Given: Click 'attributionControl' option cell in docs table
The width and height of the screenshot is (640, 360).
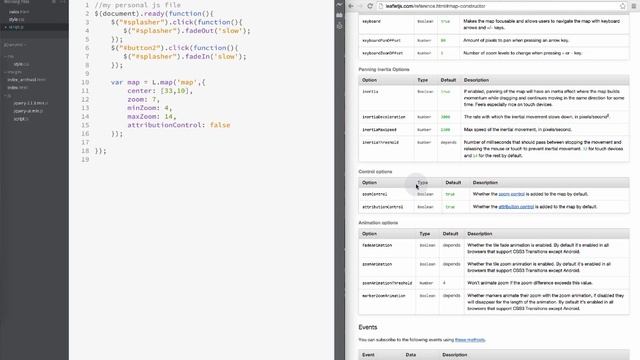Looking at the screenshot, I should tap(382, 207).
